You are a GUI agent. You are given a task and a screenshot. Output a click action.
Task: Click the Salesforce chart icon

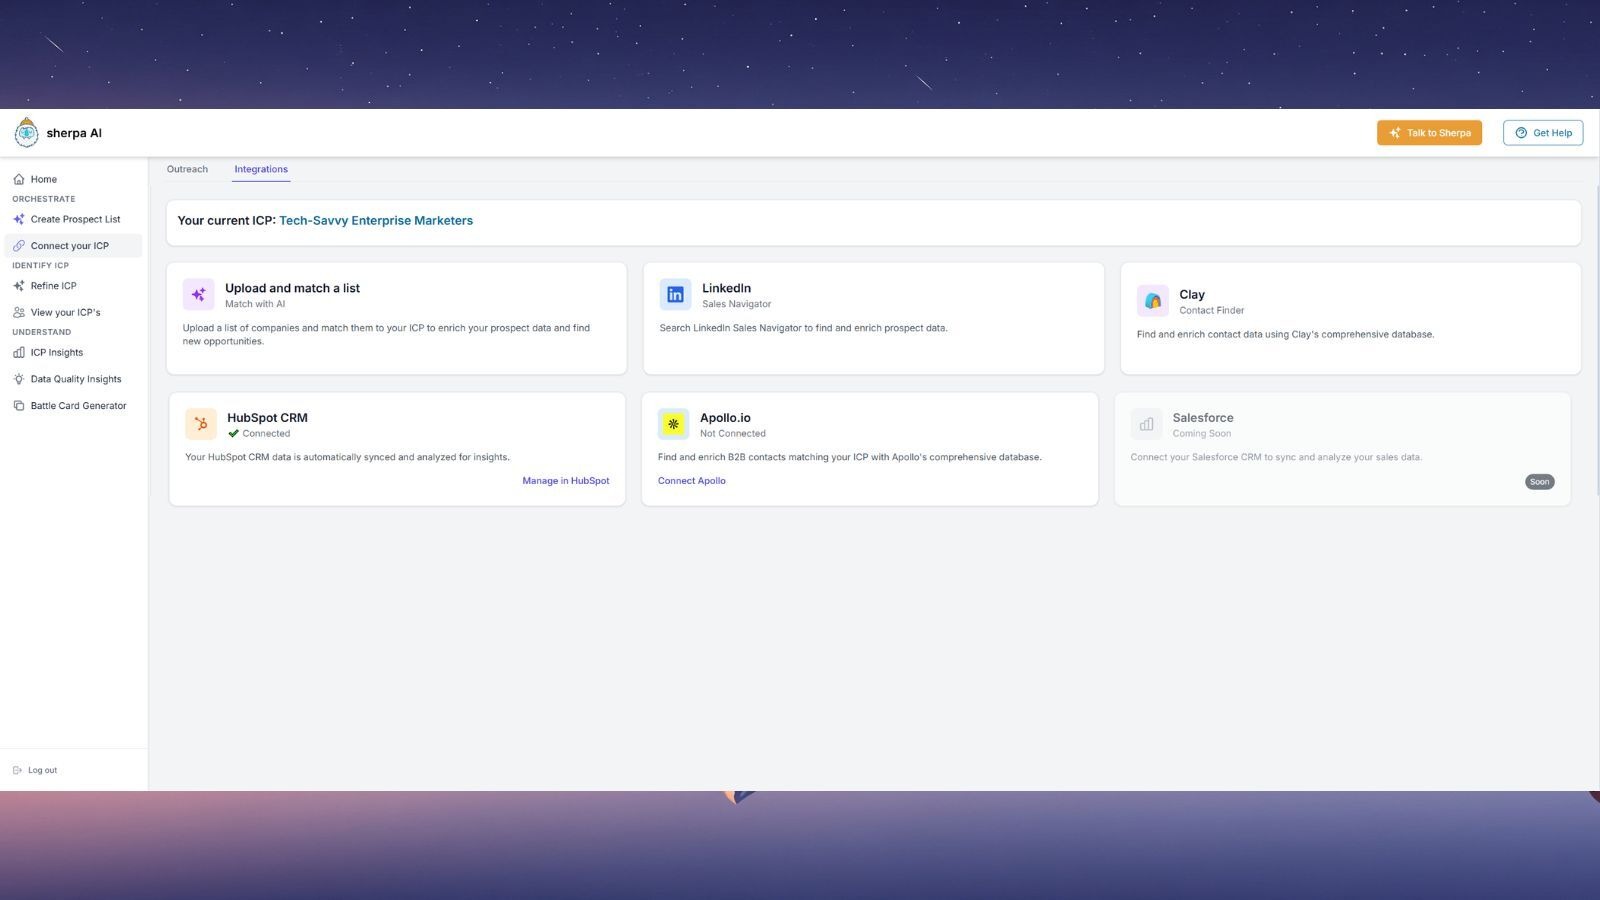[1146, 424]
